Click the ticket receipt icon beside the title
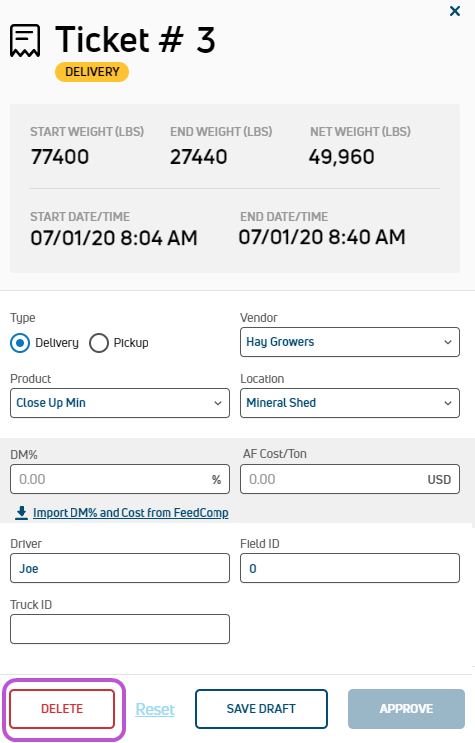 25,41
